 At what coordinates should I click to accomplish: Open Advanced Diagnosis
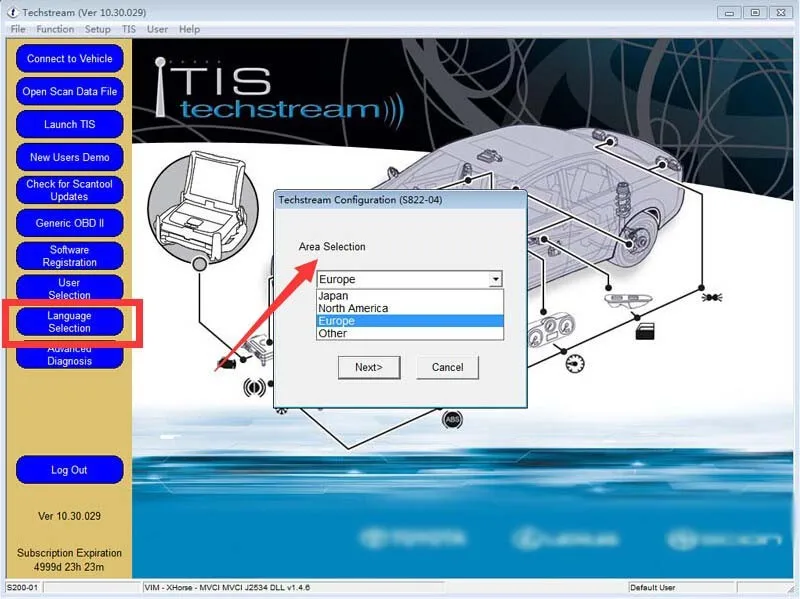(x=69, y=356)
